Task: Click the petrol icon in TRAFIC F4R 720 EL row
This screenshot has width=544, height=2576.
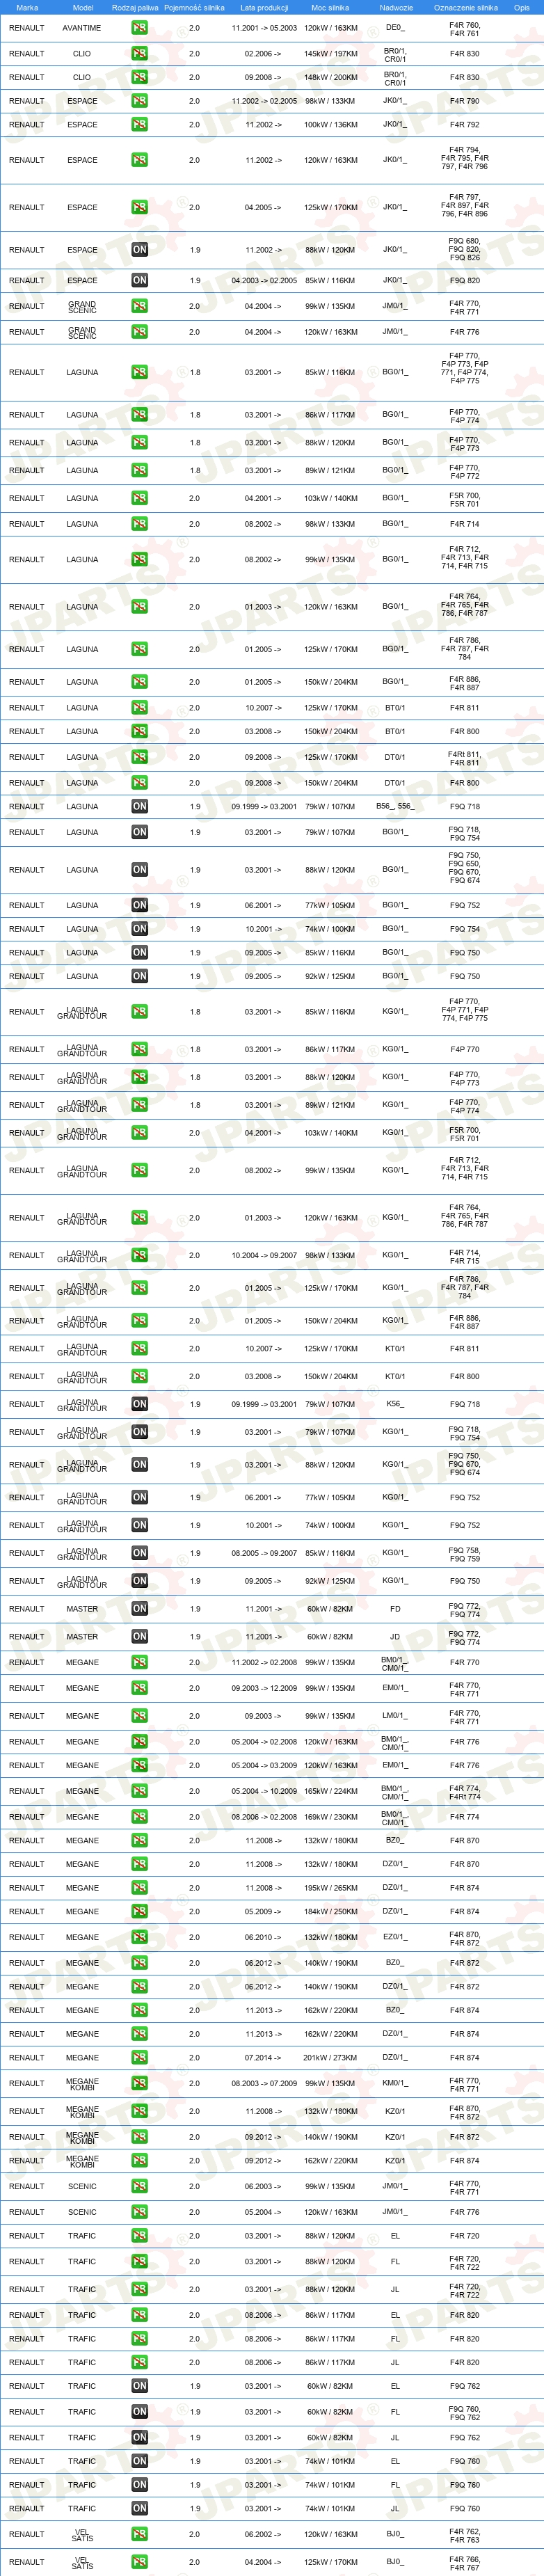Action: point(139,2236)
